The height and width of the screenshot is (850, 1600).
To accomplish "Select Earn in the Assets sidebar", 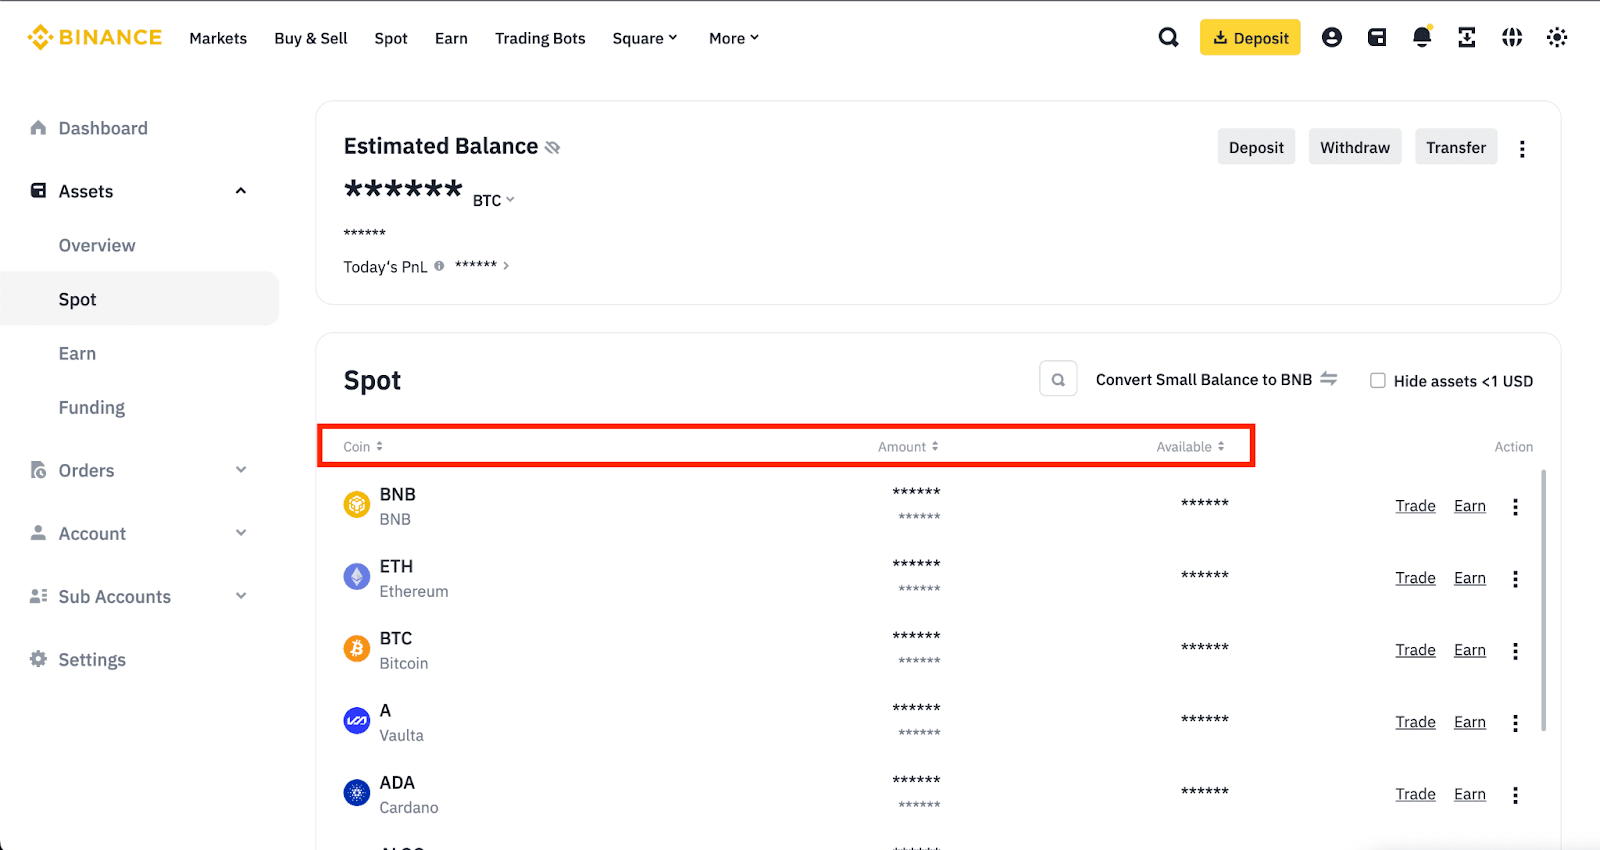I will point(77,353).
